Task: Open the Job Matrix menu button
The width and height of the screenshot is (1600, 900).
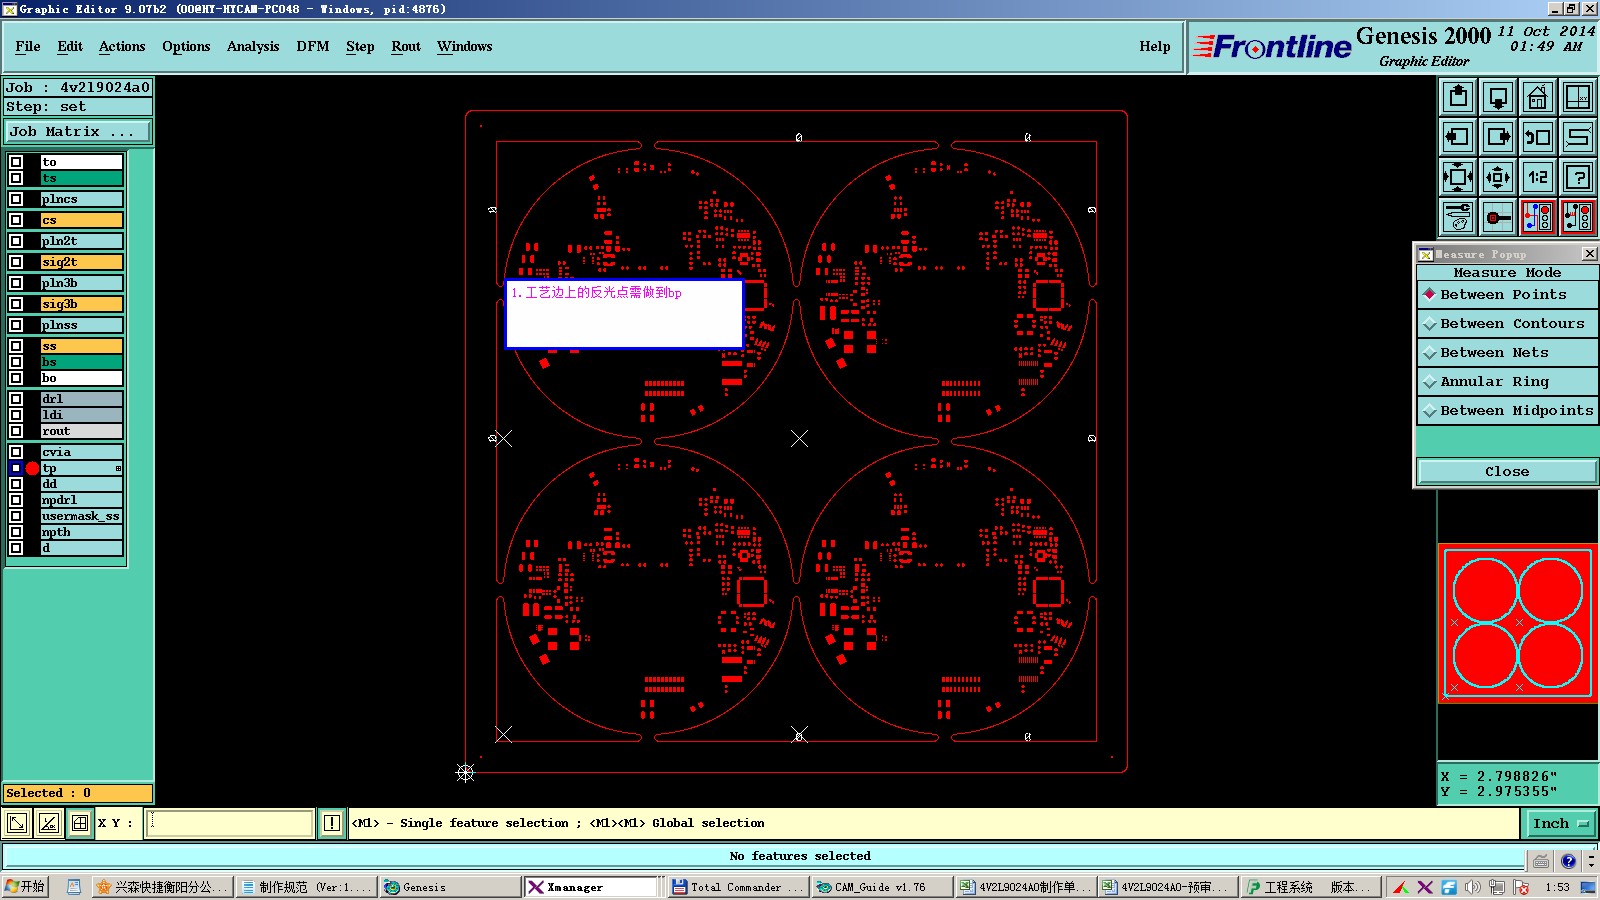Action: 78,132
